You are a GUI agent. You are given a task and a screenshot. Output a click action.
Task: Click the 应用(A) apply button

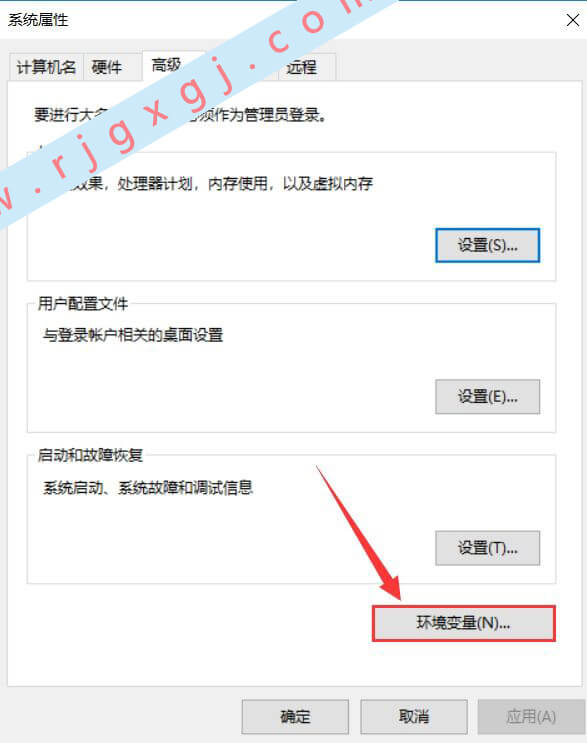coord(531,716)
